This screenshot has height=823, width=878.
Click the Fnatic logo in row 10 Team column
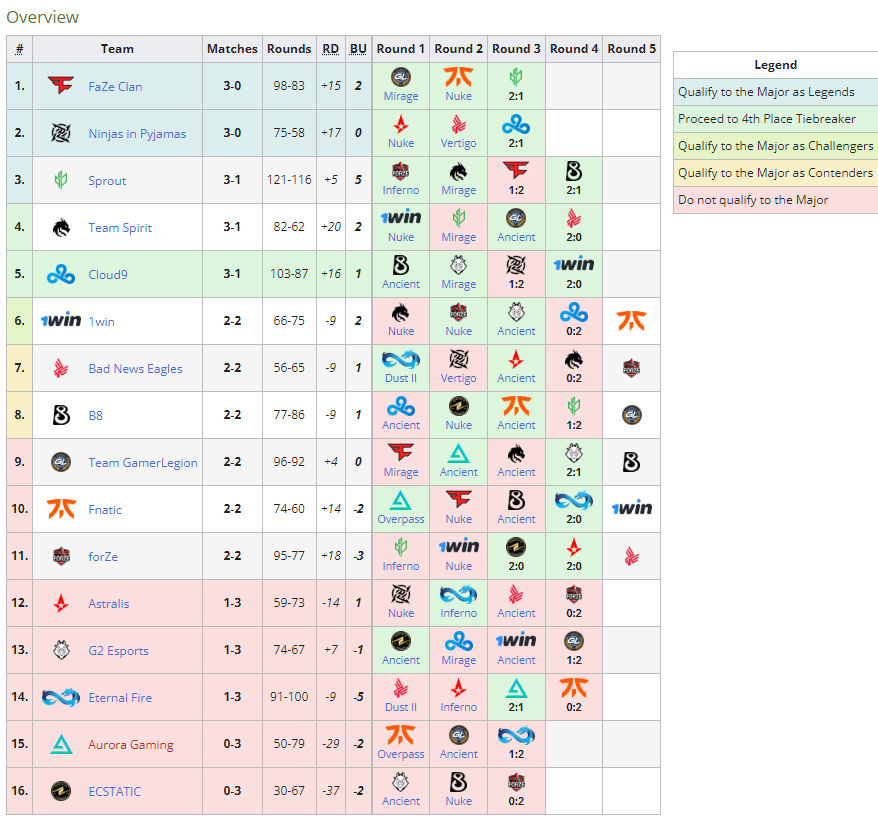[x=61, y=509]
